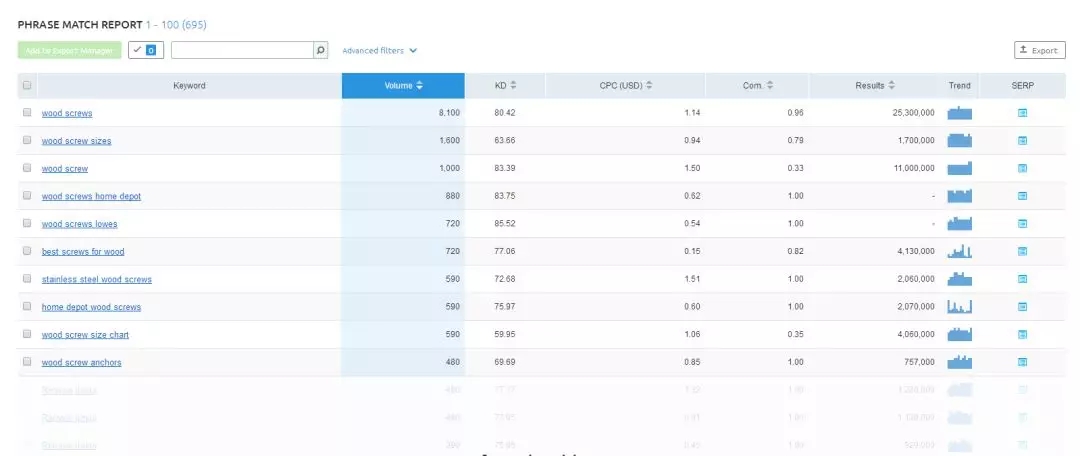Screen dimensions: 1080x456
Task: Select checkbox for wood screw size chart
Action: point(27,334)
